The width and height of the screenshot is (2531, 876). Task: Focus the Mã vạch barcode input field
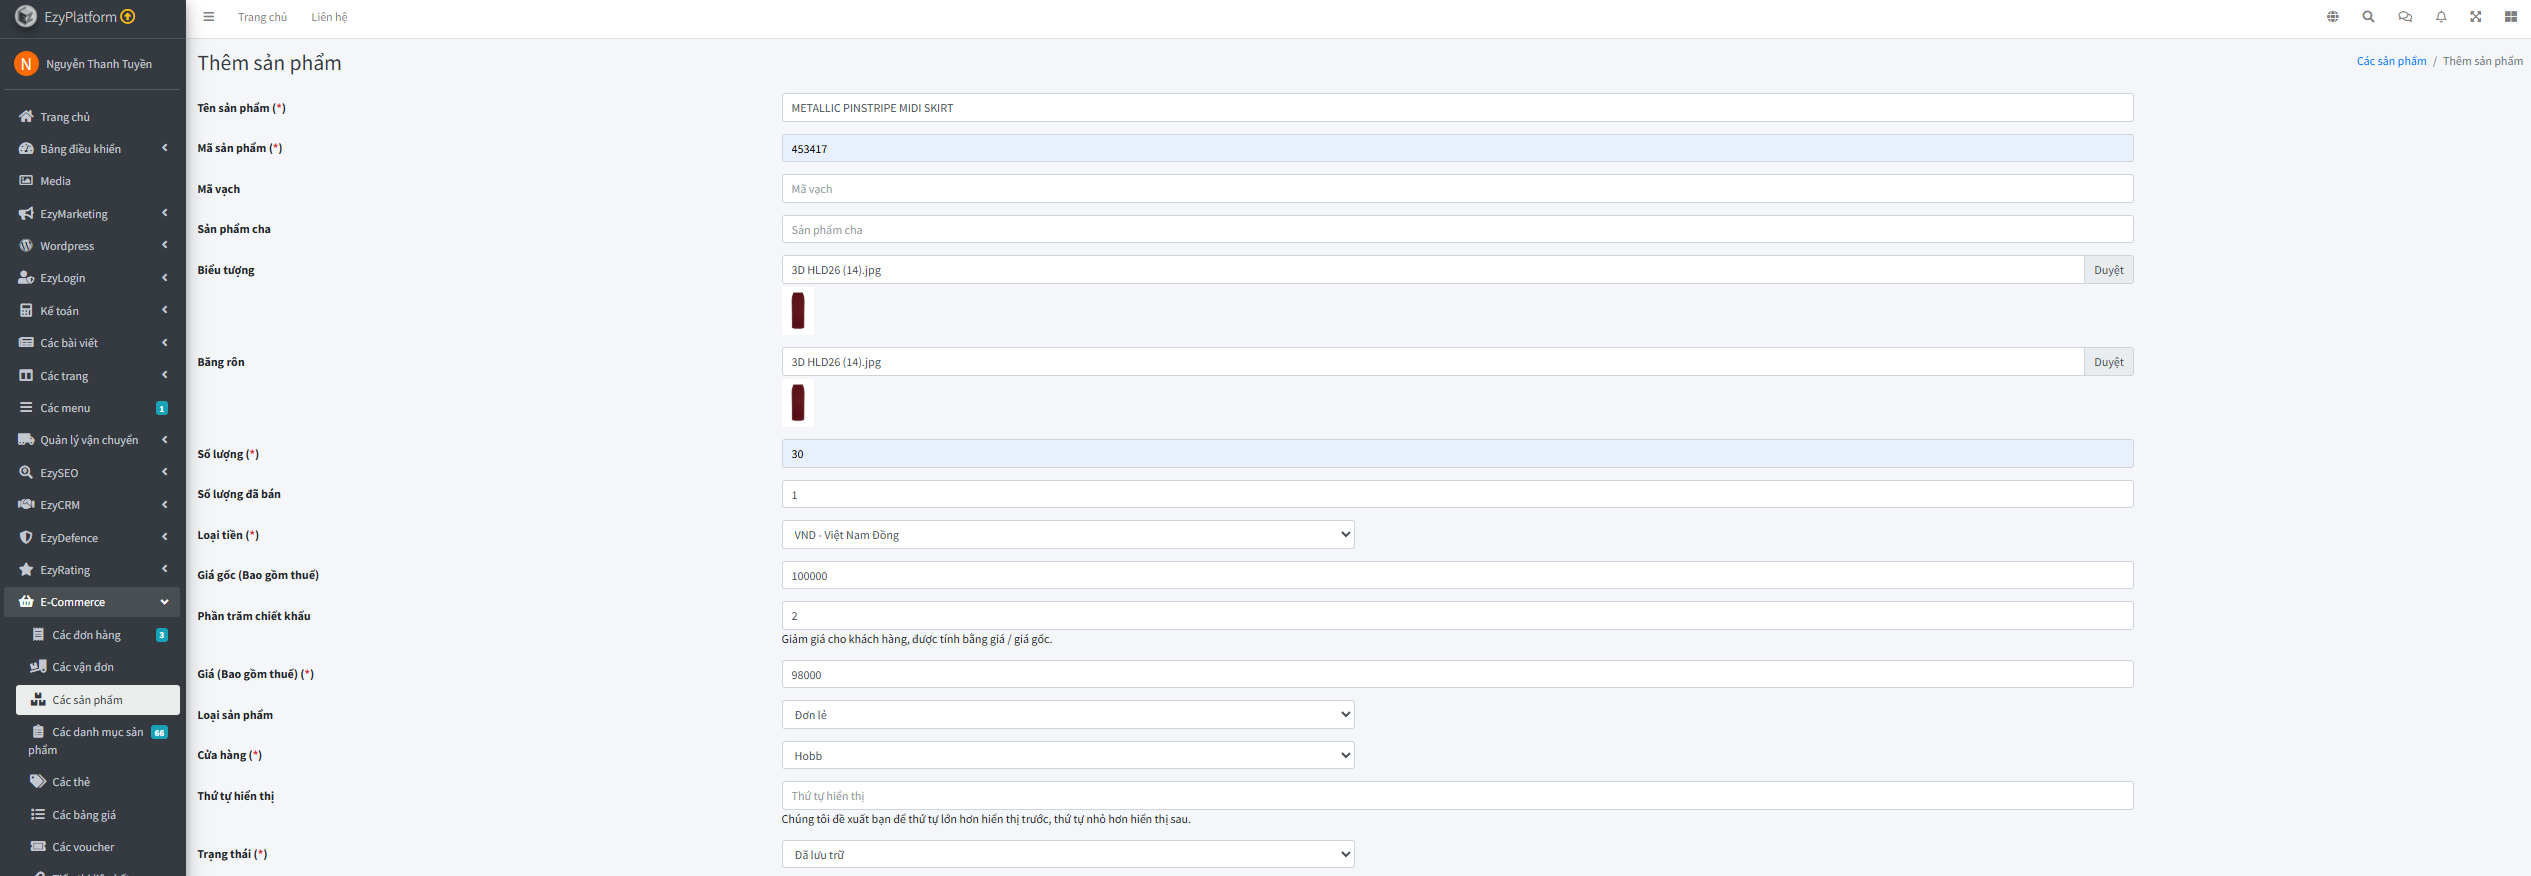[1456, 189]
